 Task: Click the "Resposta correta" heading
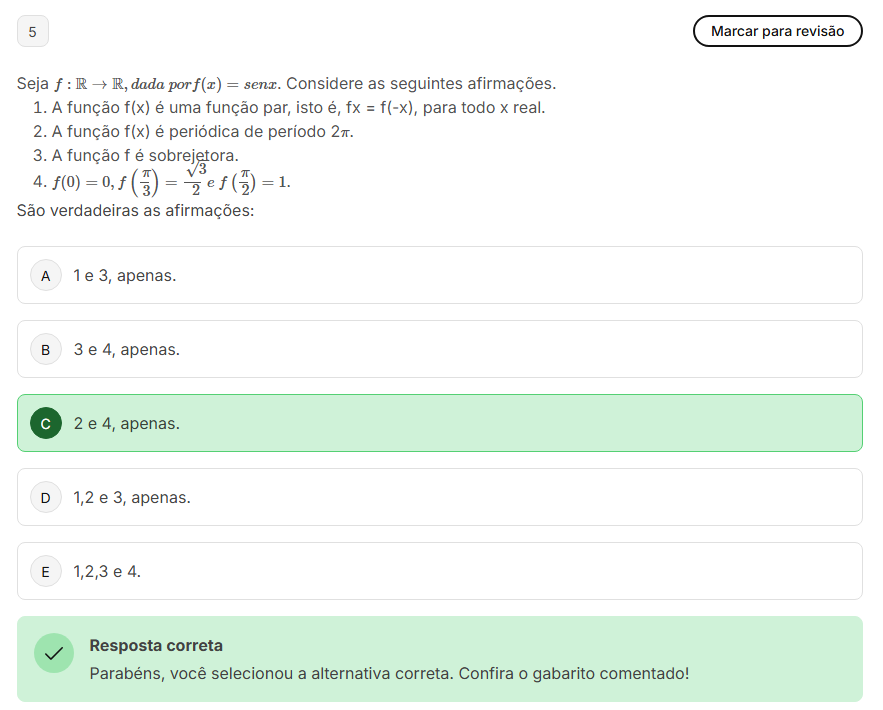tap(156, 646)
